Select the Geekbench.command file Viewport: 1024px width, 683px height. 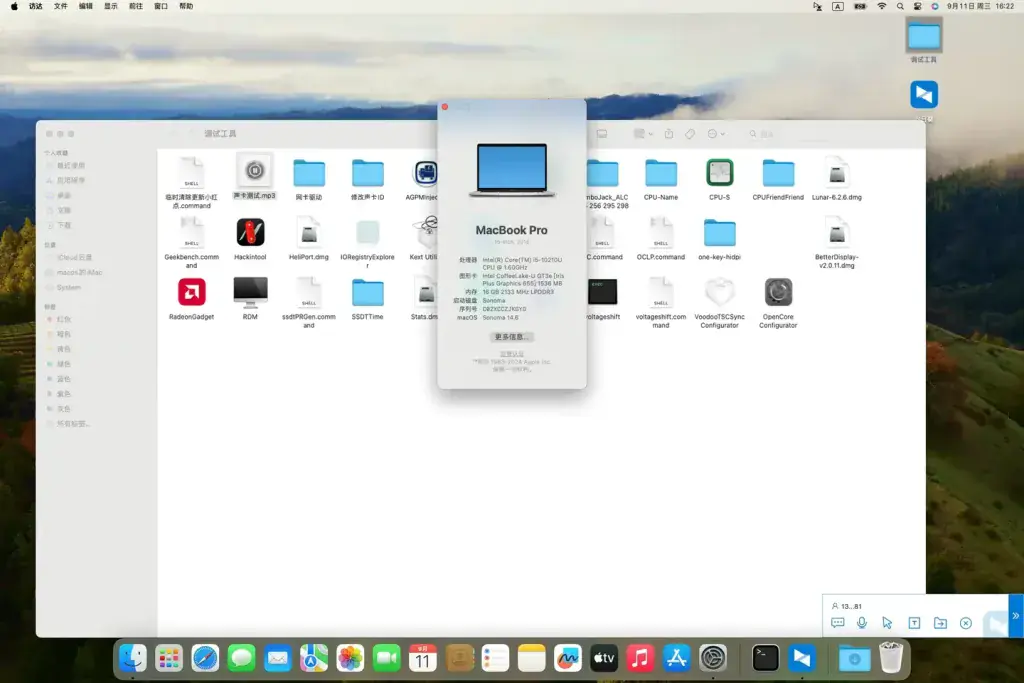pyautogui.click(x=191, y=233)
